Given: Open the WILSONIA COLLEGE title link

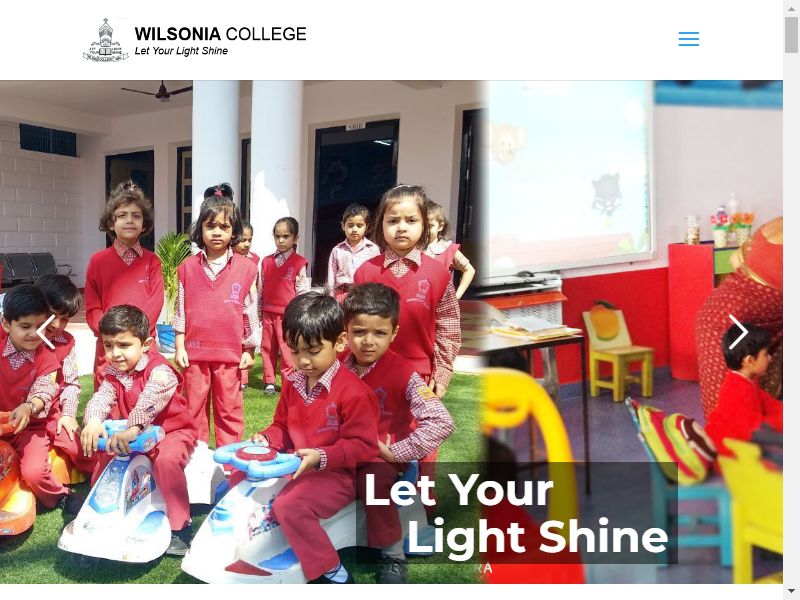Looking at the screenshot, I should click(x=220, y=34).
